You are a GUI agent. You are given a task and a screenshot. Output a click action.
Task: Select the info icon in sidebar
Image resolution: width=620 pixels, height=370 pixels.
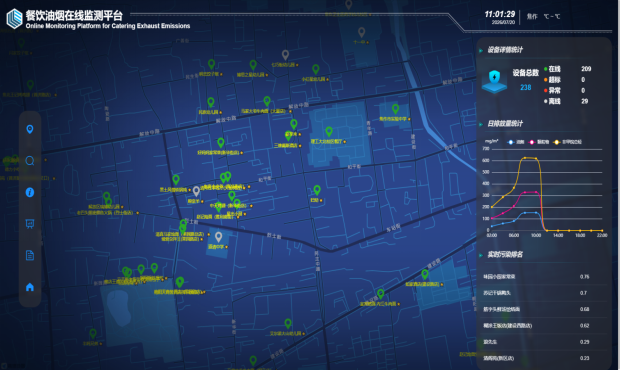[x=30, y=193]
